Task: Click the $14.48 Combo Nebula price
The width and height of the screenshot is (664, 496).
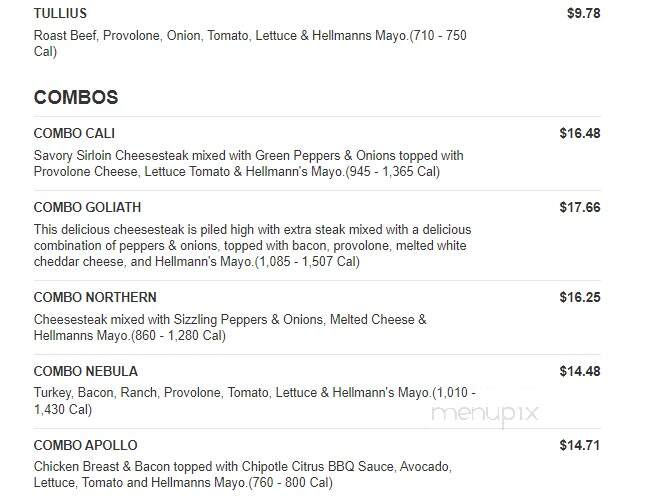Action: 580,371
